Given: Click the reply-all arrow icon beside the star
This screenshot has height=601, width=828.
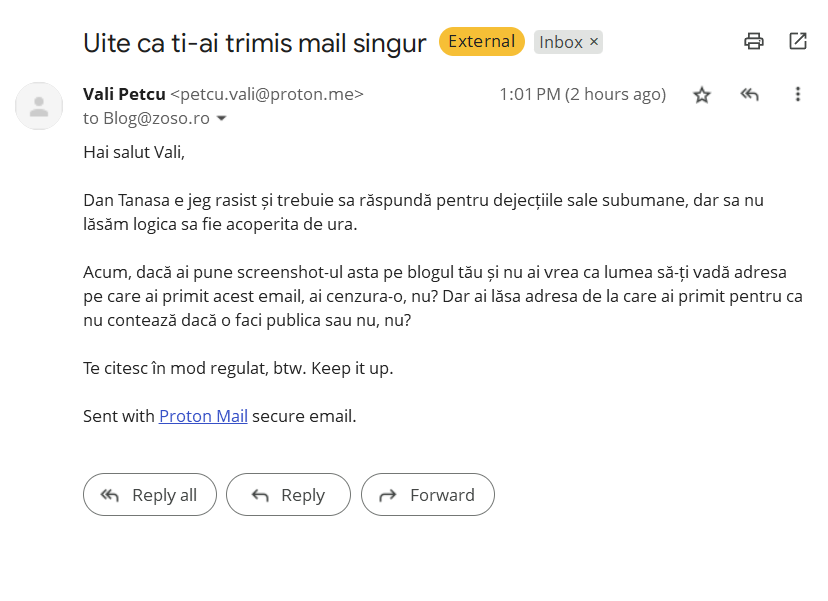Looking at the screenshot, I should click(750, 95).
